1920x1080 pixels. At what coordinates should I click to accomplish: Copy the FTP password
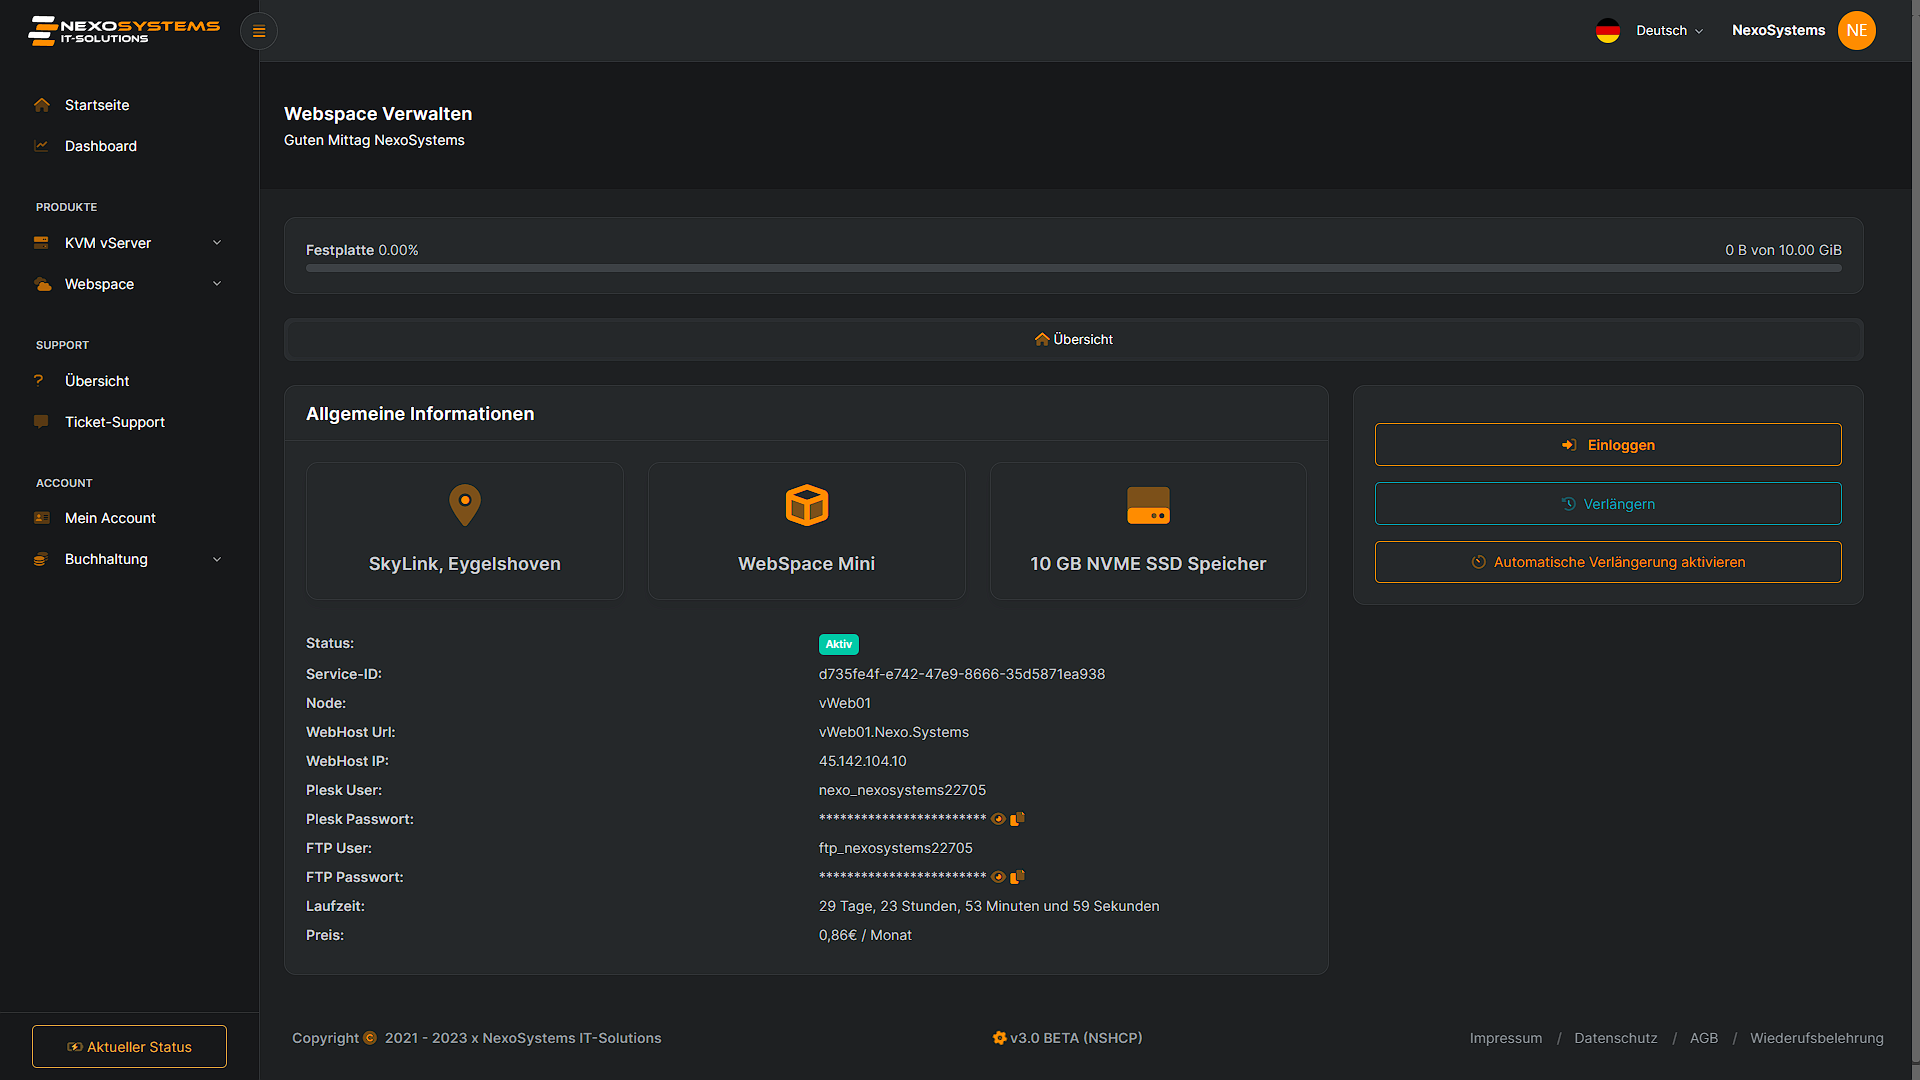point(1017,877)
